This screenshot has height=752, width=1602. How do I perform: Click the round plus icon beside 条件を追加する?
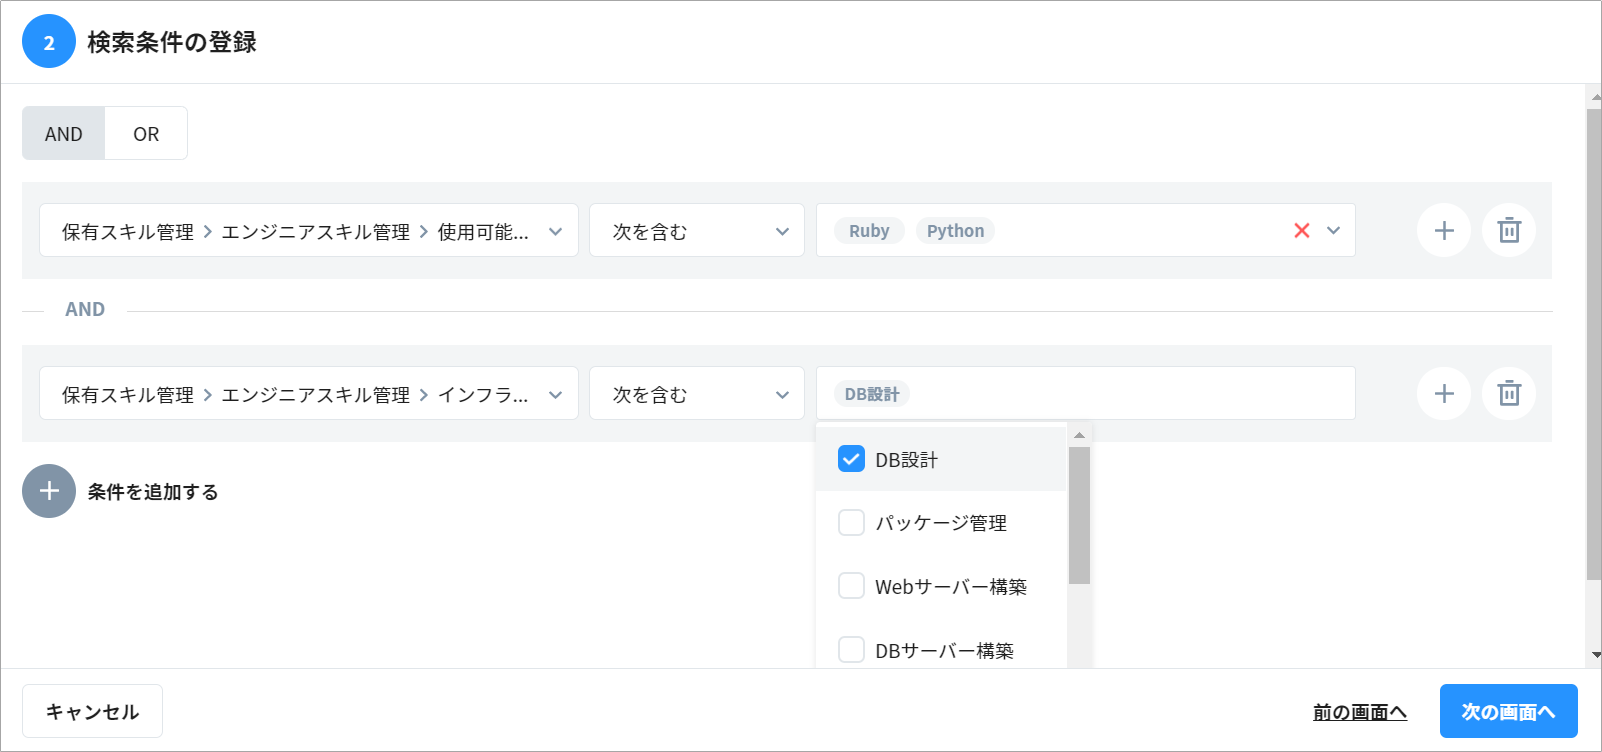(49, 491)
